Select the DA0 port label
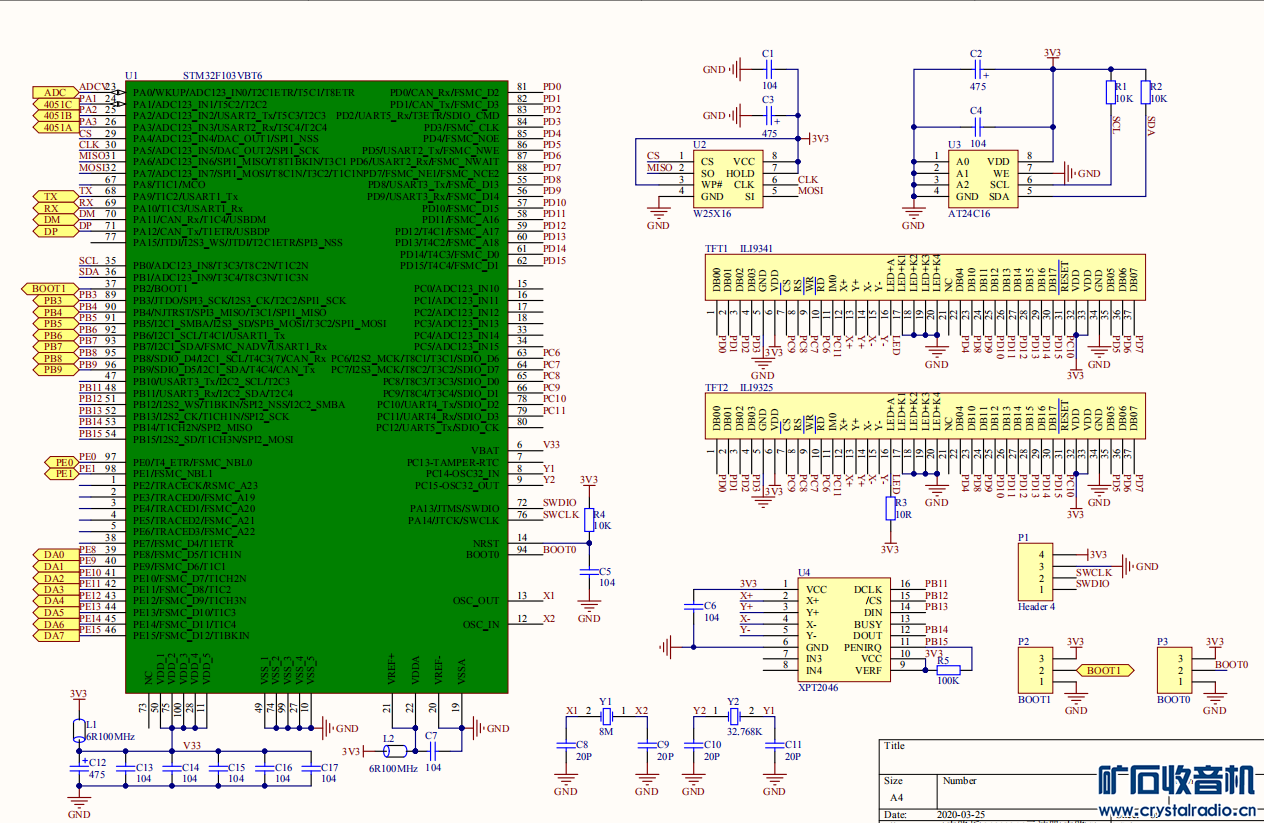Viewport: 1264px width, 823px height. pyautogui.click(x=54, y=555)
